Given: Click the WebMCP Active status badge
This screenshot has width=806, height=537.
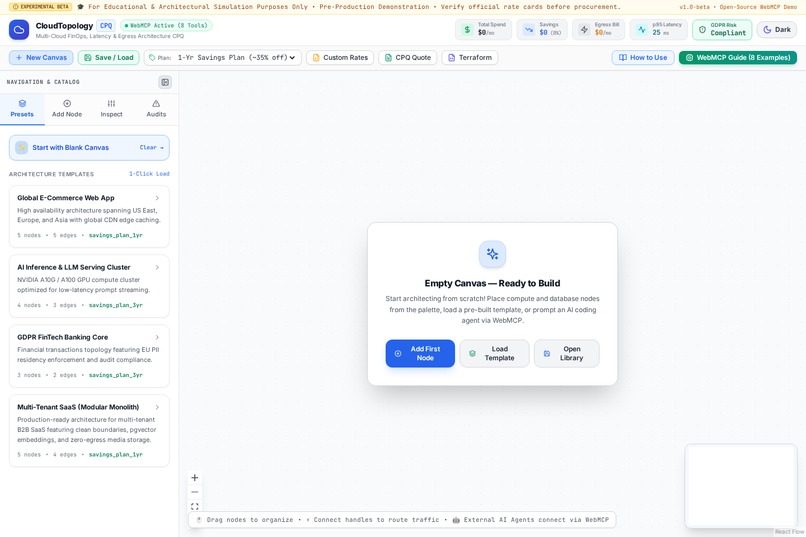Looking at the screenshot, I should [166, 25].
